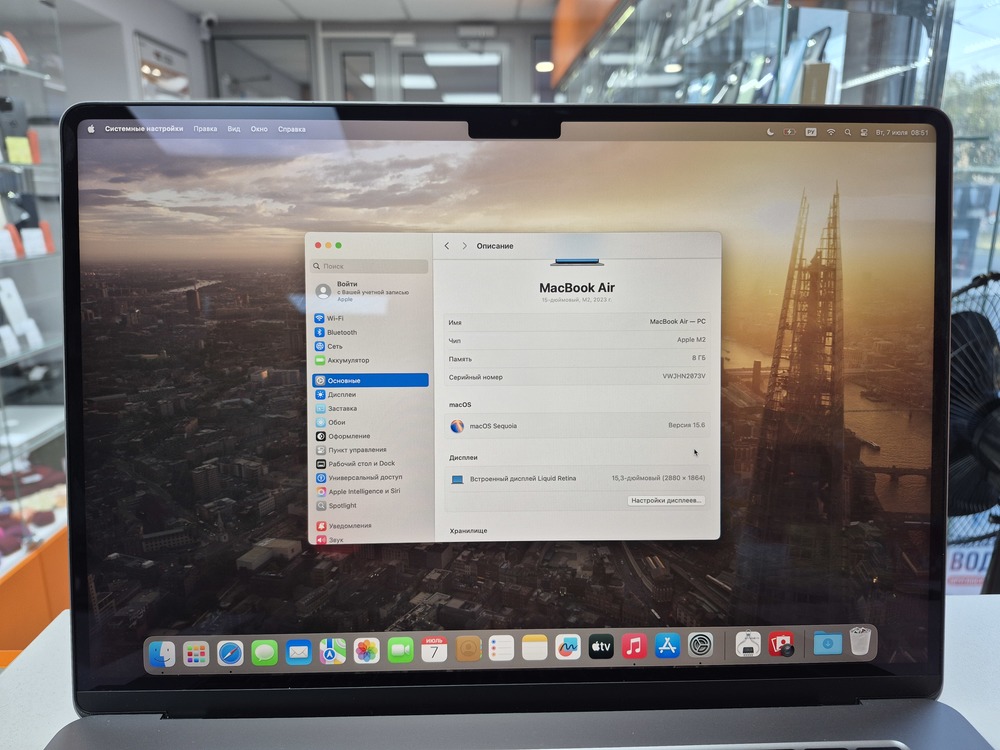Open the Системные настройки menu
Viewport: 1000px width, 750px height.
click(x=144, y=129)
